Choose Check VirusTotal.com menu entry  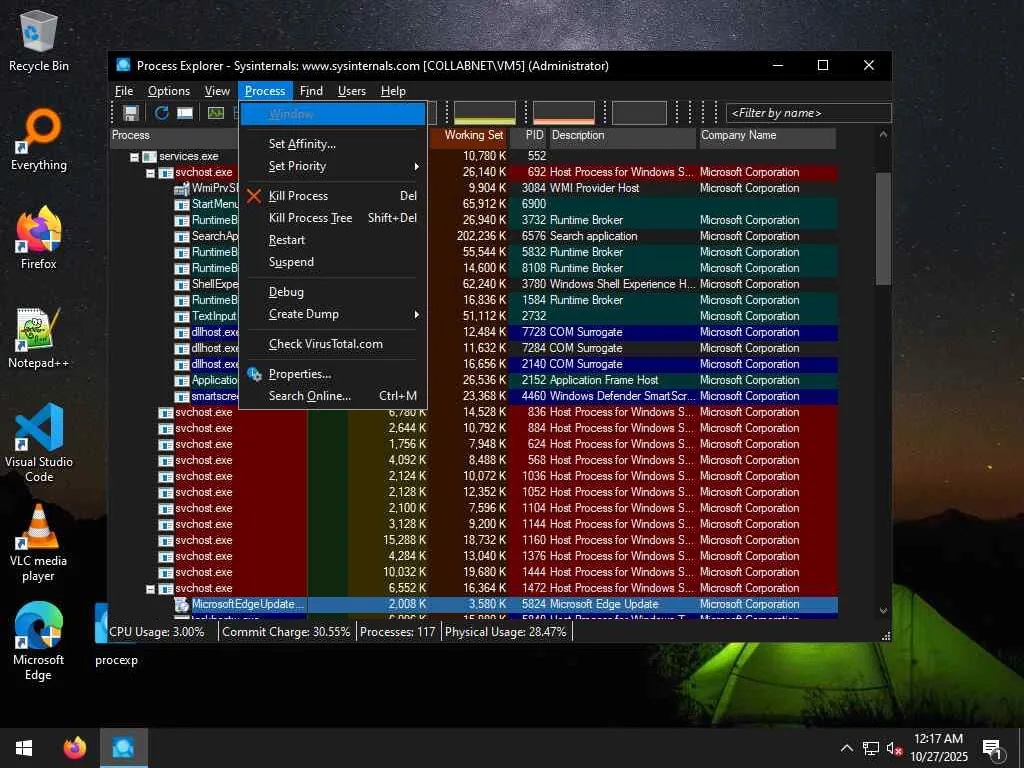[333, 344]
